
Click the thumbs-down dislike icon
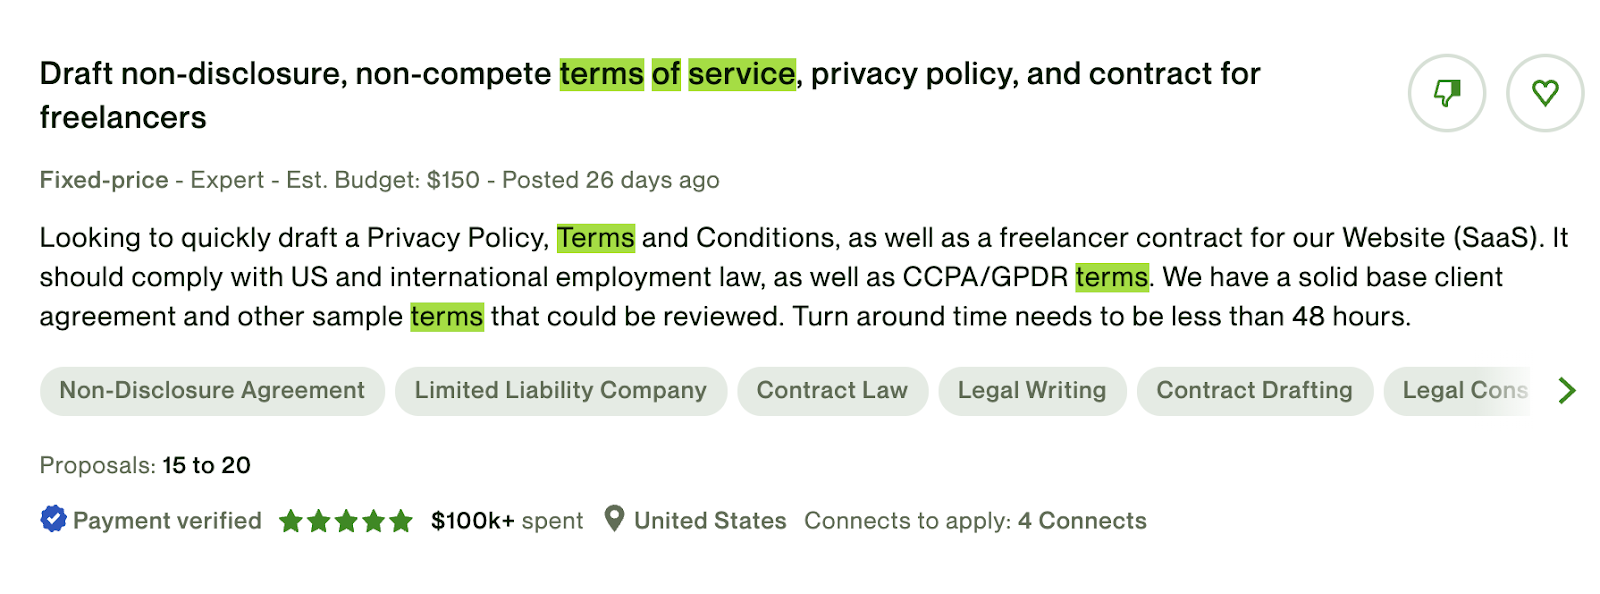(1446, 93)
